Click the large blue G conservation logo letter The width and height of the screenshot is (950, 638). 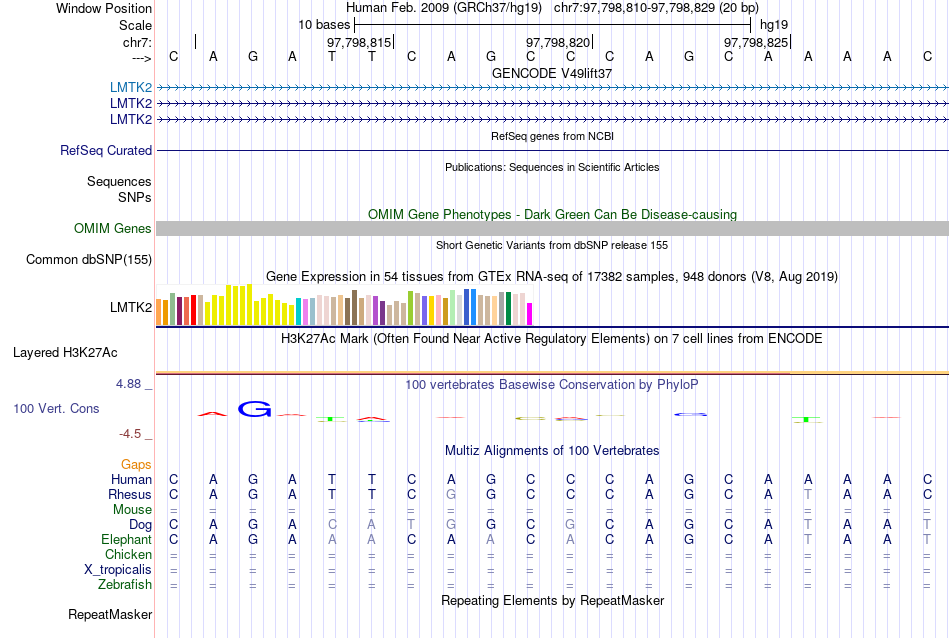[x=254, y=410]
